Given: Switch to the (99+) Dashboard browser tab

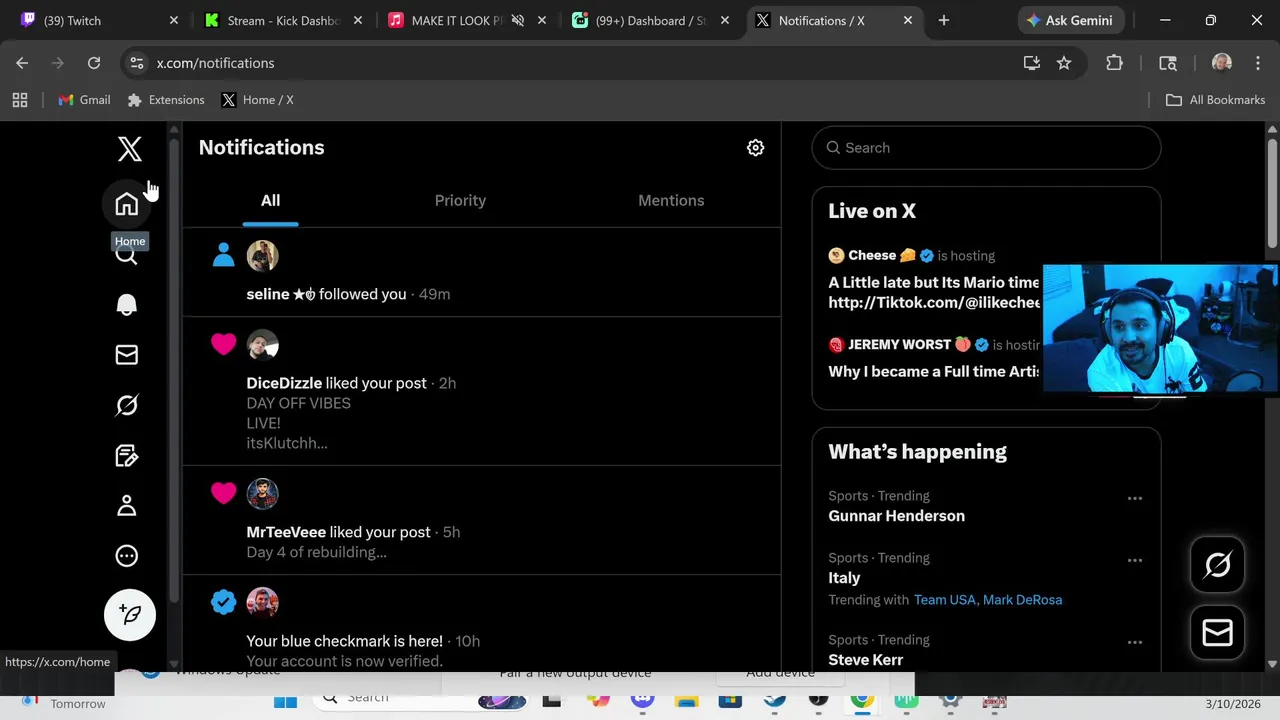Looking at the screenshot, I should pyautogui.click(x=650, y=20).
